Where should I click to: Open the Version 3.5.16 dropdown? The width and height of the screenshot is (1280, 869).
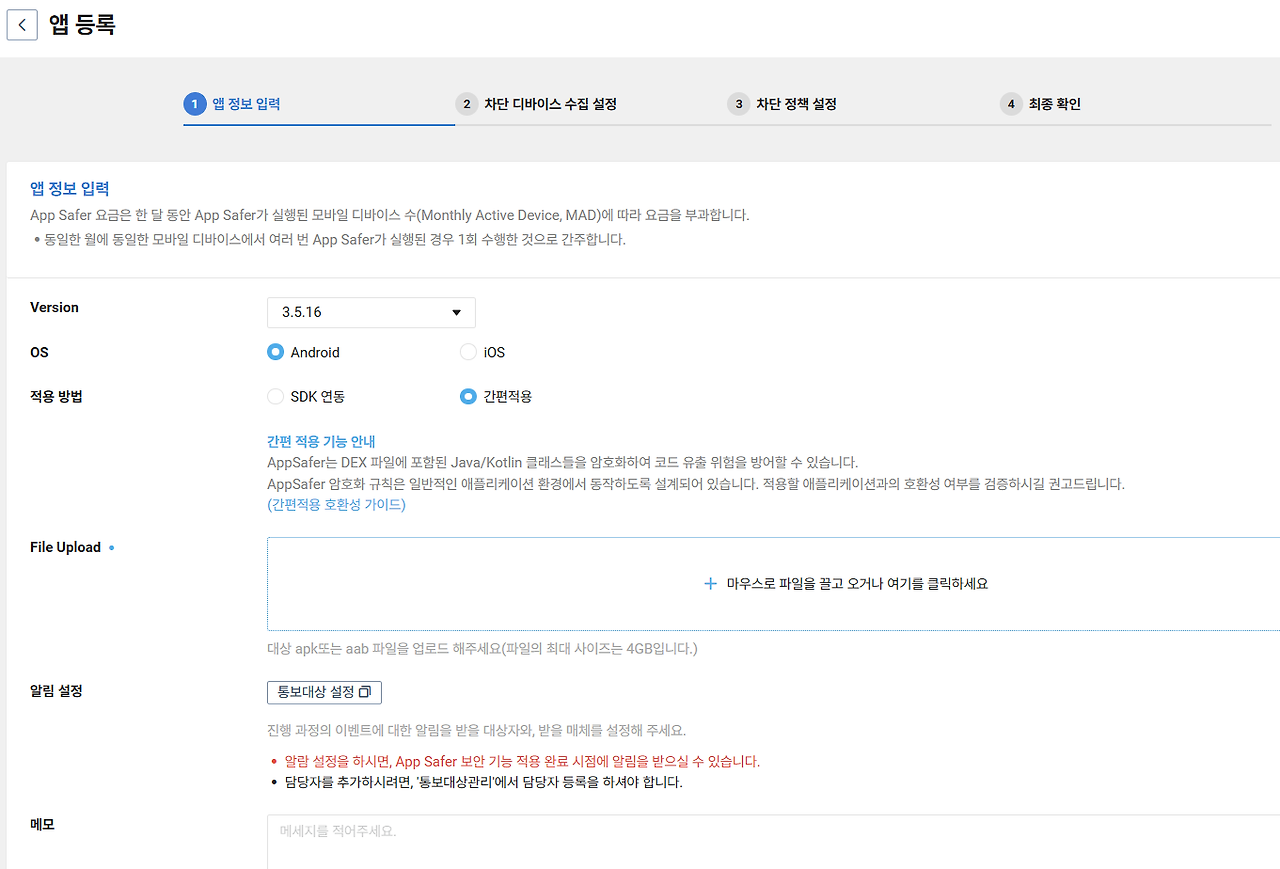(x=371, y=312)
